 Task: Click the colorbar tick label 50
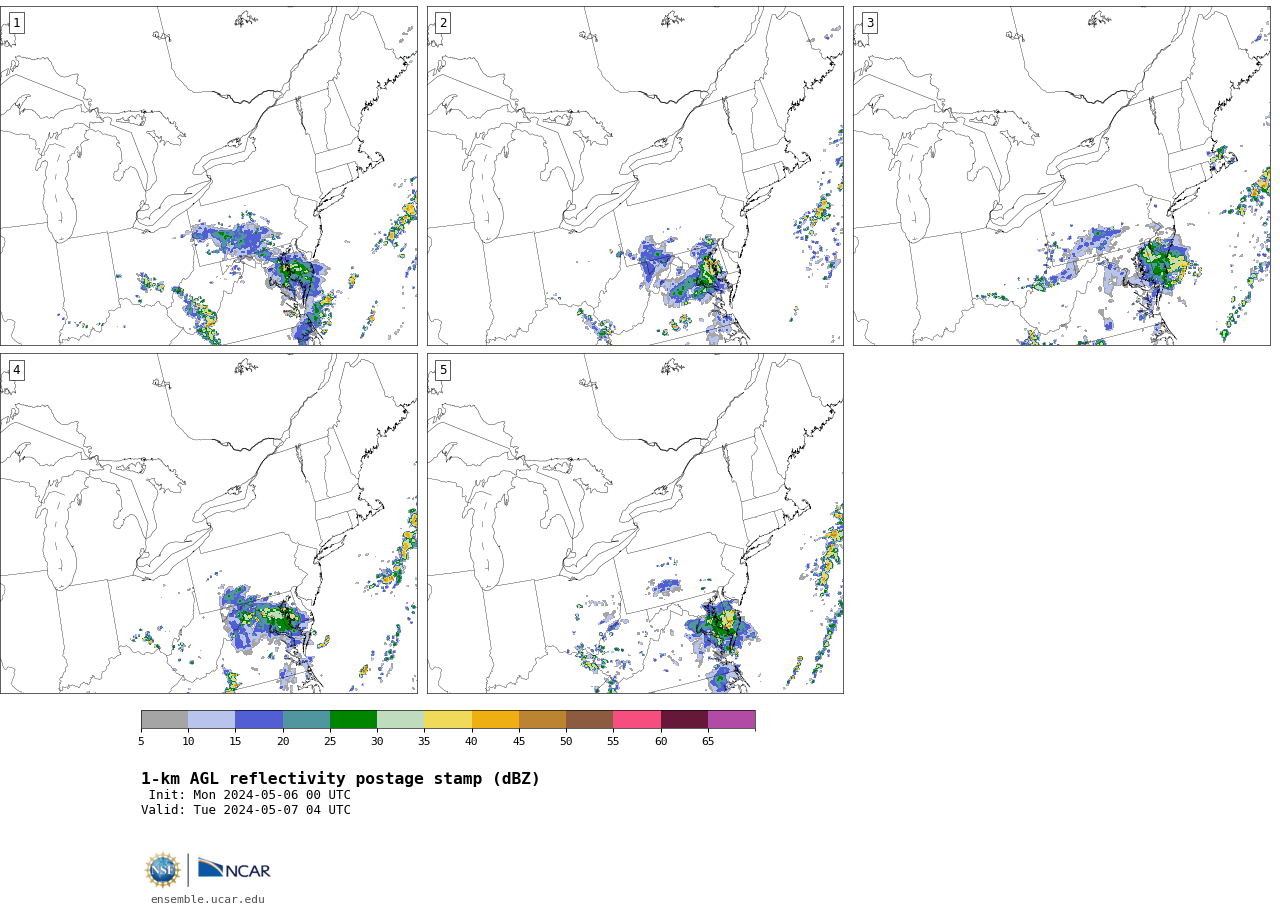[x=566, y=742]
